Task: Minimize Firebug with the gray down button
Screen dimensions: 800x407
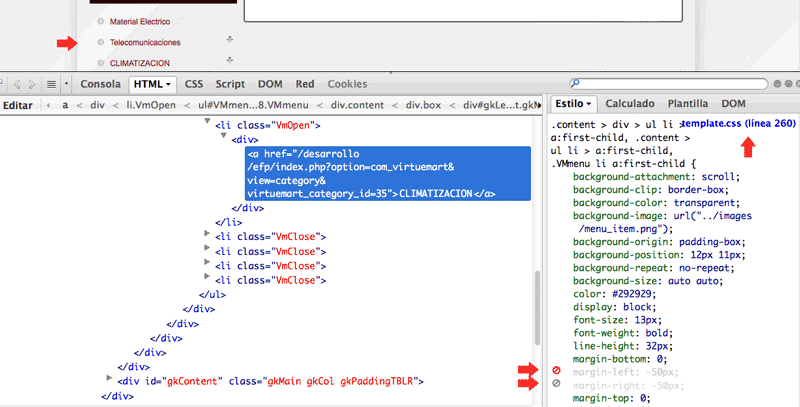Action: pyautogui.click(x=778, y=84)
